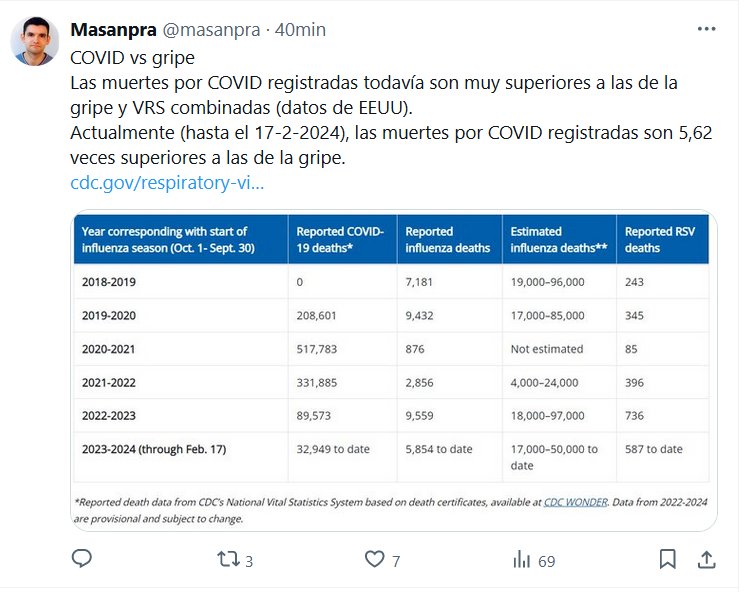Image resolution: width=744 pixels, height=592 pixels.
Task: Click the 'Reported COVID-19 deaths' column header
Action: (342, 239)
